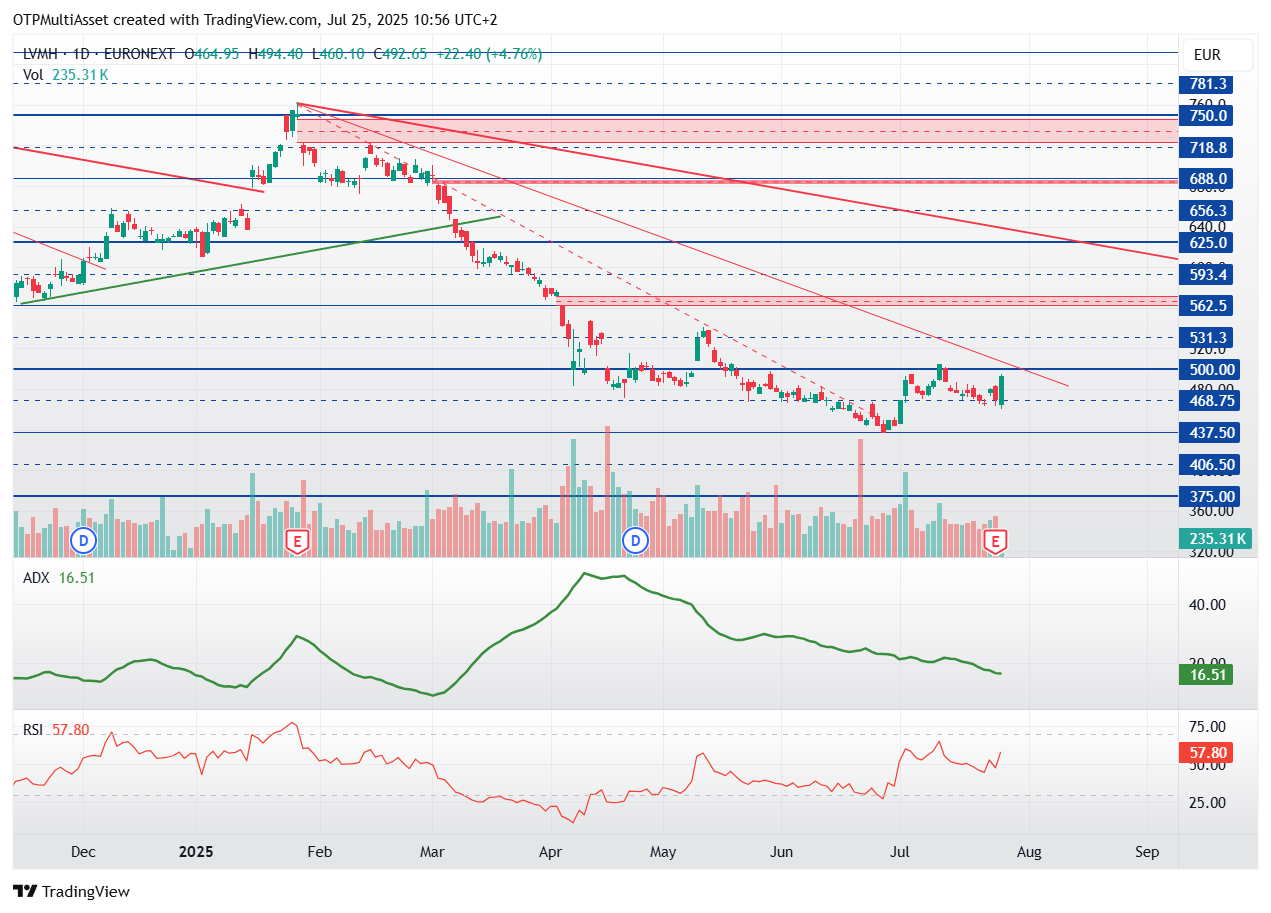This screenshot has width=1271, height=913.
Task: Click the Aug label on time axis
Action: tap(1029, 852)
